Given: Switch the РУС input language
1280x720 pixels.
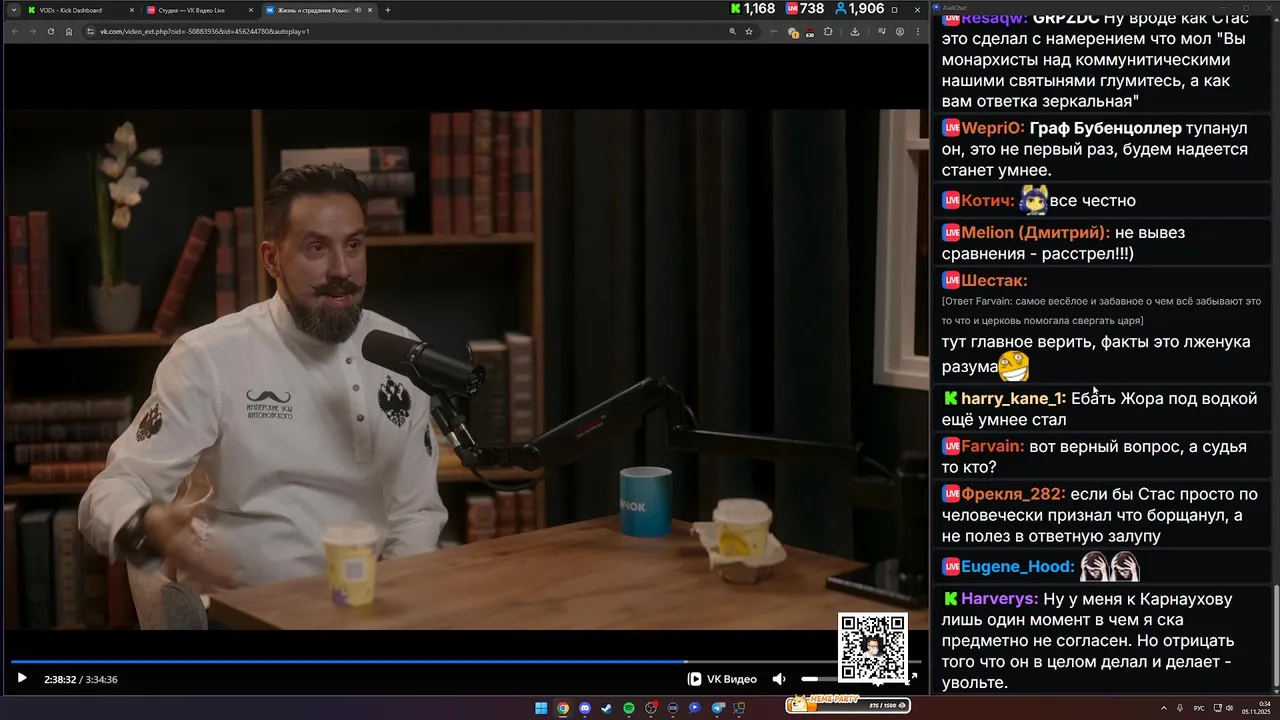Looking at the screenshot, I should [1199, 708].
